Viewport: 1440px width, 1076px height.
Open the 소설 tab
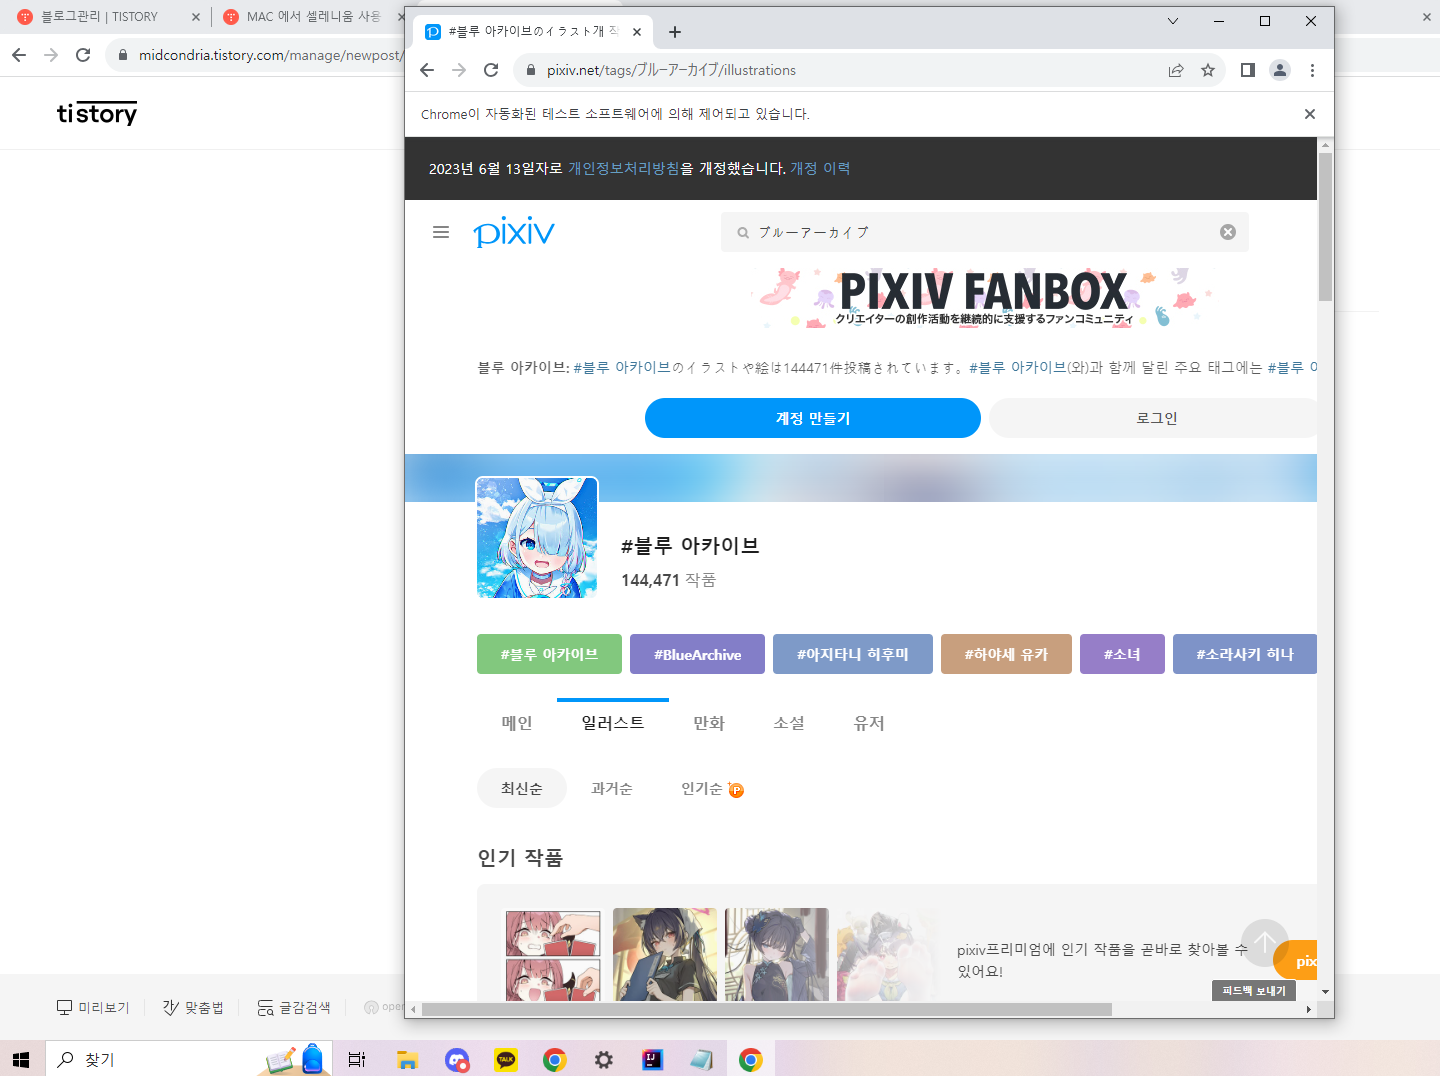tap(789, 723)
